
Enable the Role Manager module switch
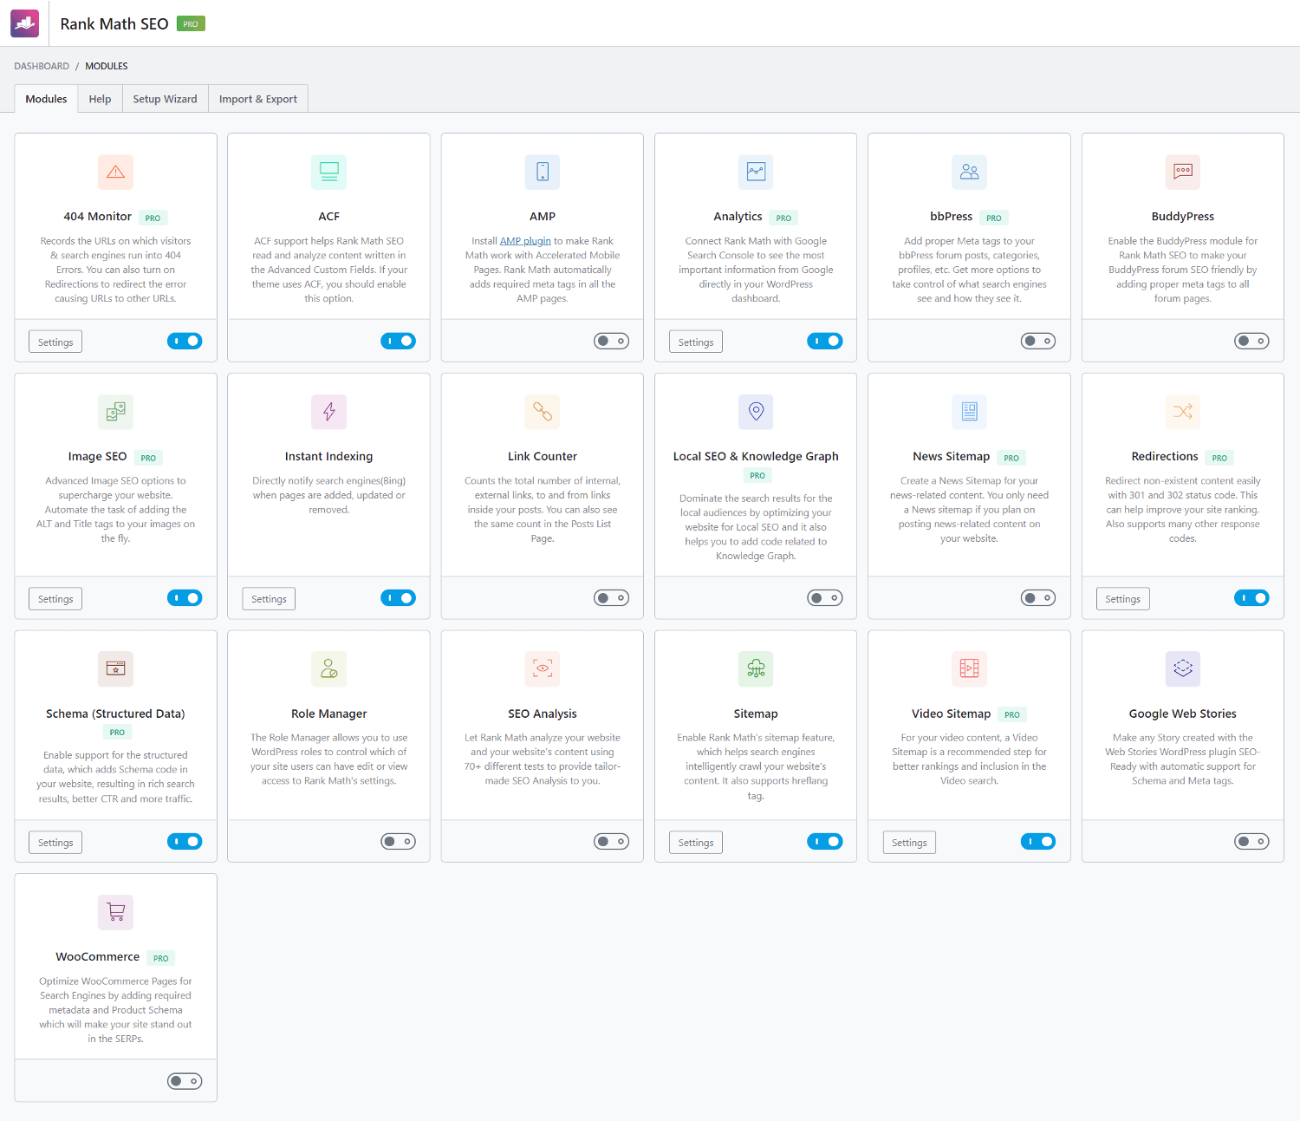[398, 842]
